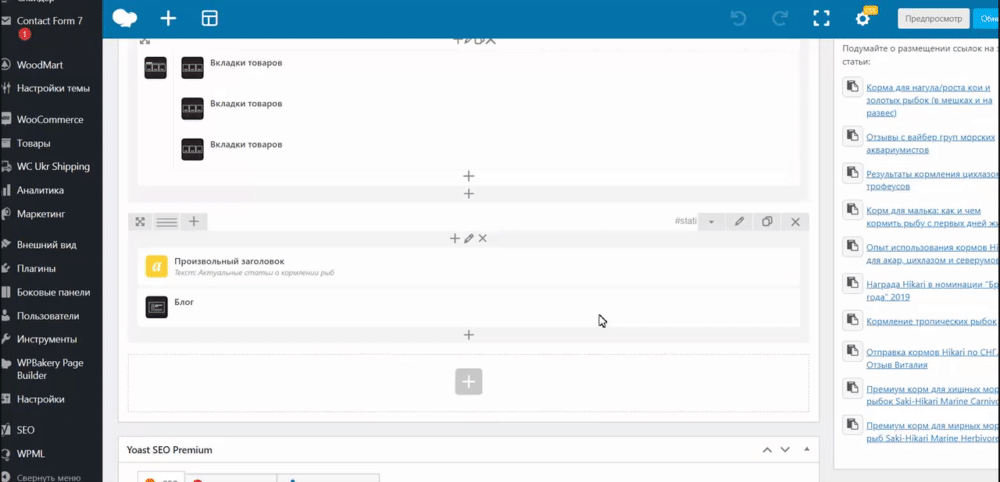This screenshot has width=1000, height=482.
Task: Toggle Yoast SEO Premium panel triangle
Action: pyautogui.click(x=807, y=449)
